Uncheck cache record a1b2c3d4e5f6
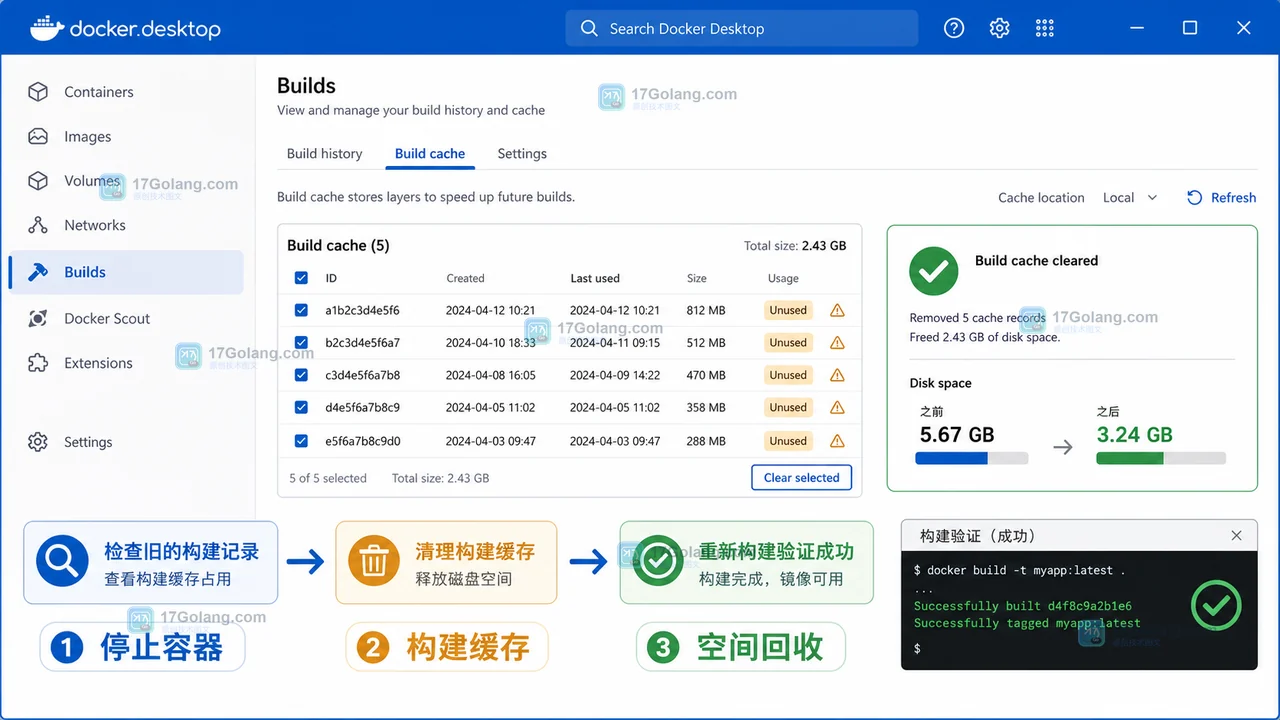 point(301,310)
